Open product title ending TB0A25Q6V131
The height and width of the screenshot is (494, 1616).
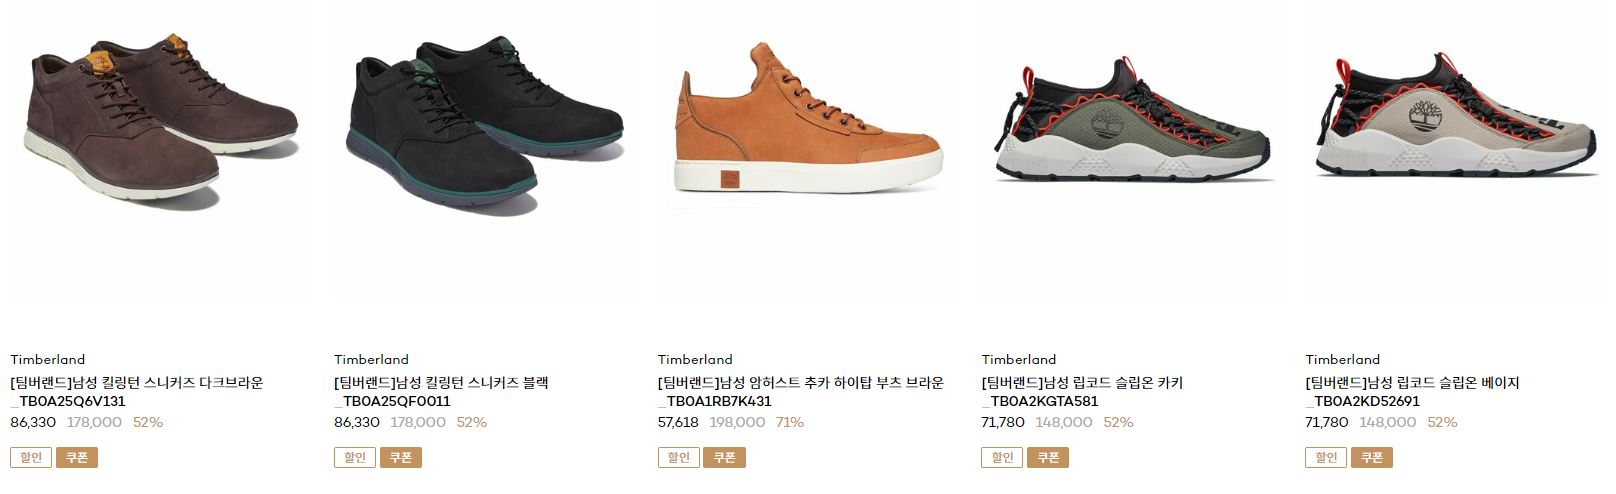tap(137, 392)
